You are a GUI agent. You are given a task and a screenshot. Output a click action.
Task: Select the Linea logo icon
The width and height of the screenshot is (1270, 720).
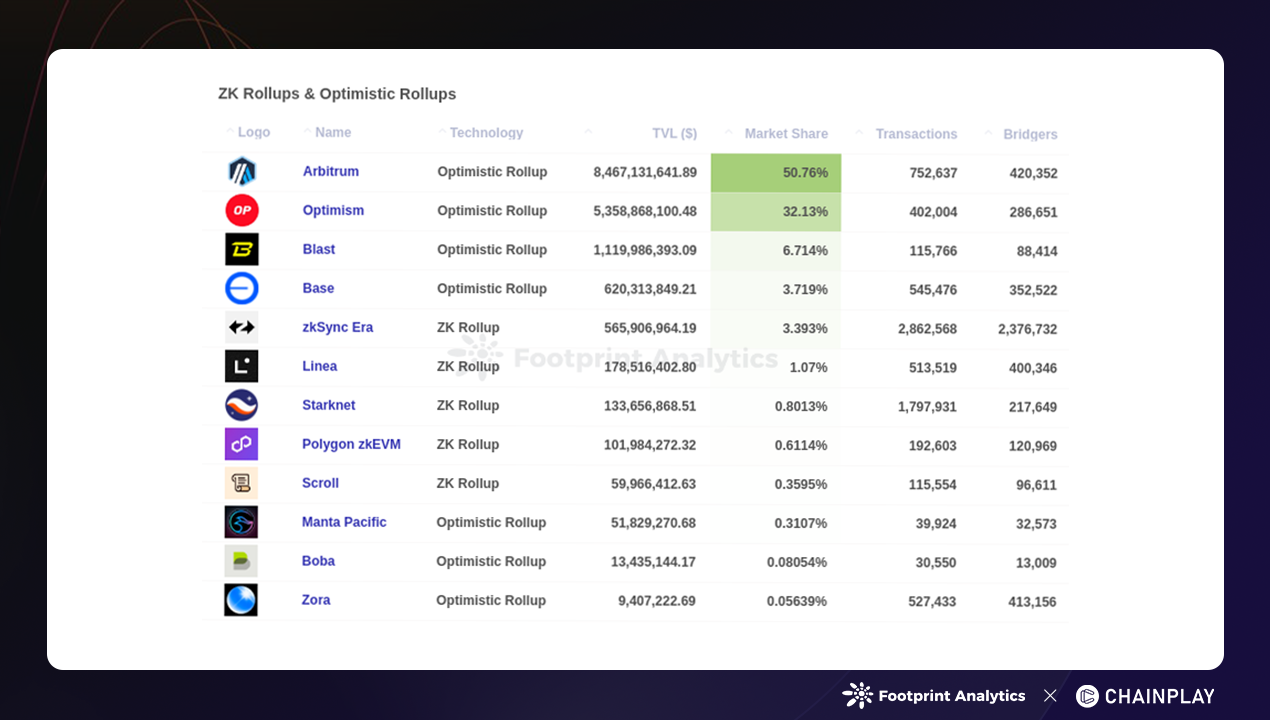tap(241, 366)
